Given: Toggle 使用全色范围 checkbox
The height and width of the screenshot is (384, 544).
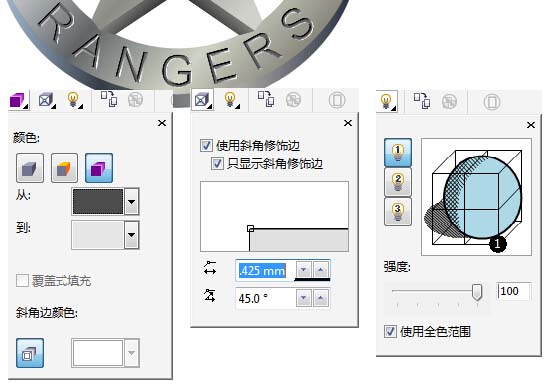Looking at the screenshot, I should [x=390, y=331].
